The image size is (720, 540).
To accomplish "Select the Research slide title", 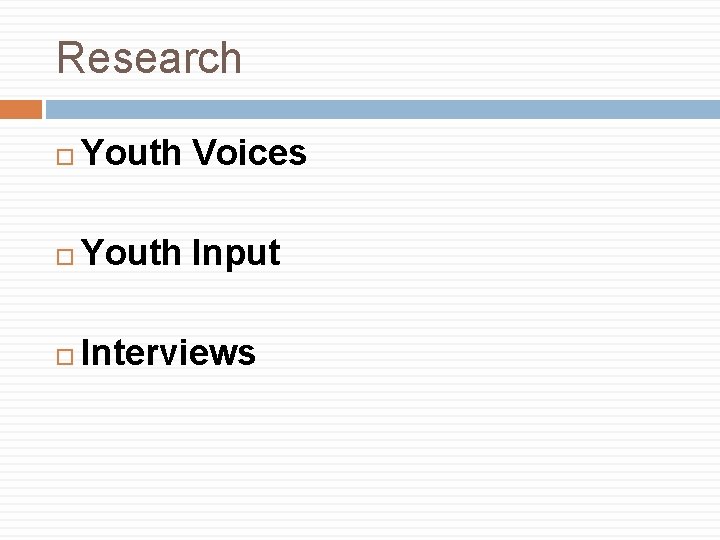I will pos(149,58).
